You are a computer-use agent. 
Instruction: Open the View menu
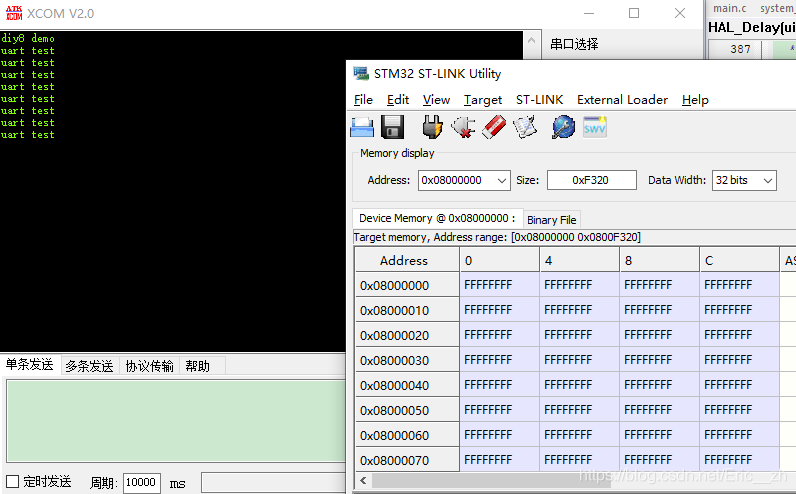click(436, 100)
